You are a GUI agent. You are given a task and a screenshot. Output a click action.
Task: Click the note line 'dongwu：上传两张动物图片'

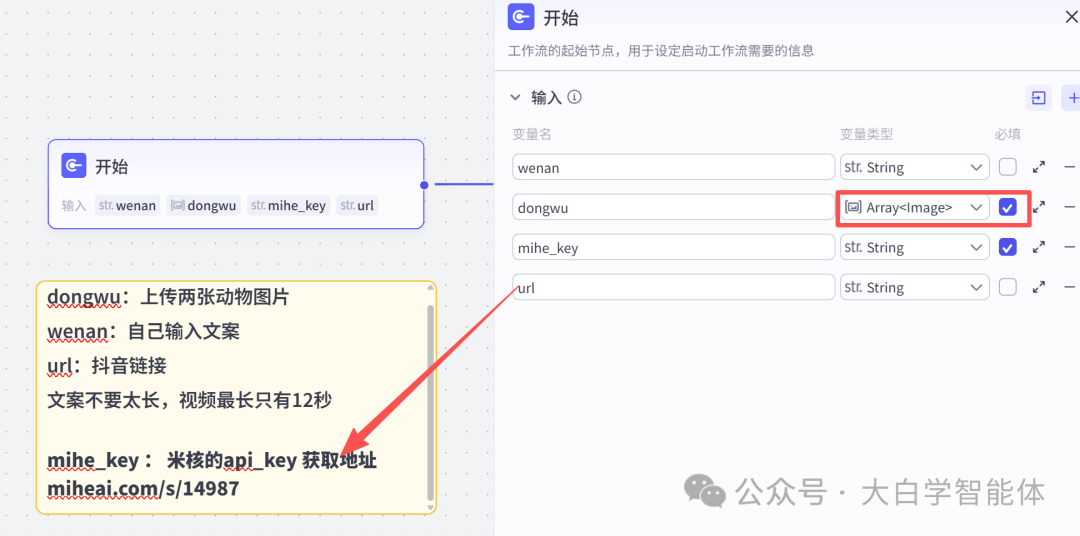(x=168, y=298)
